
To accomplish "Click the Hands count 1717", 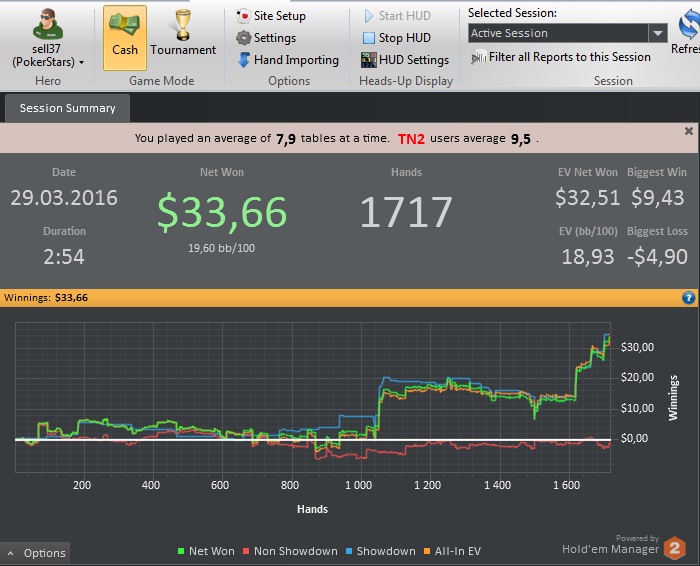I will click(x=406, y=212).
